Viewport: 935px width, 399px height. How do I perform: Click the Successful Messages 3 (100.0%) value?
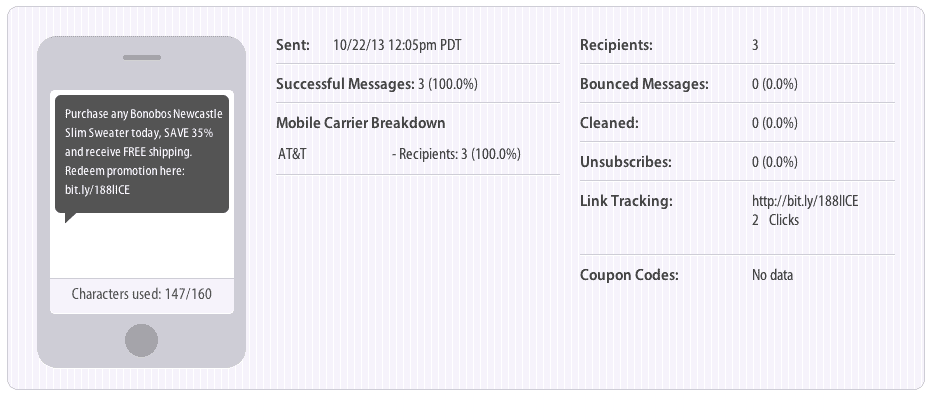[x=448, y=84]
